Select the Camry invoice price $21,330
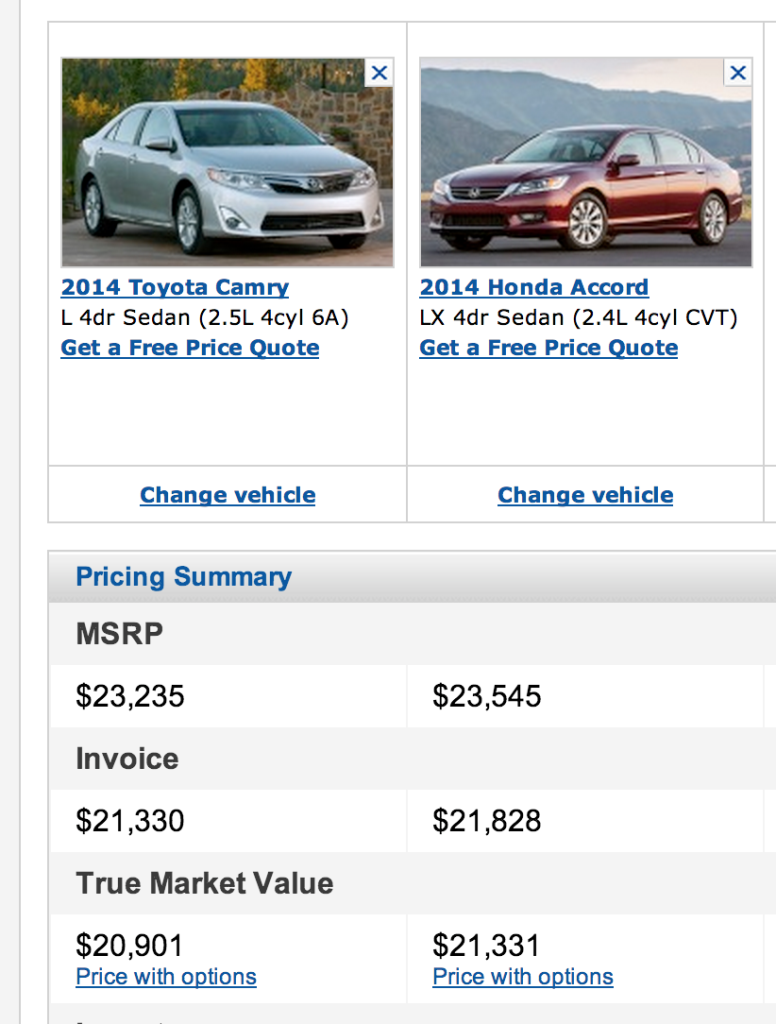The image size is (776, 1024). [x=130, y=821]
